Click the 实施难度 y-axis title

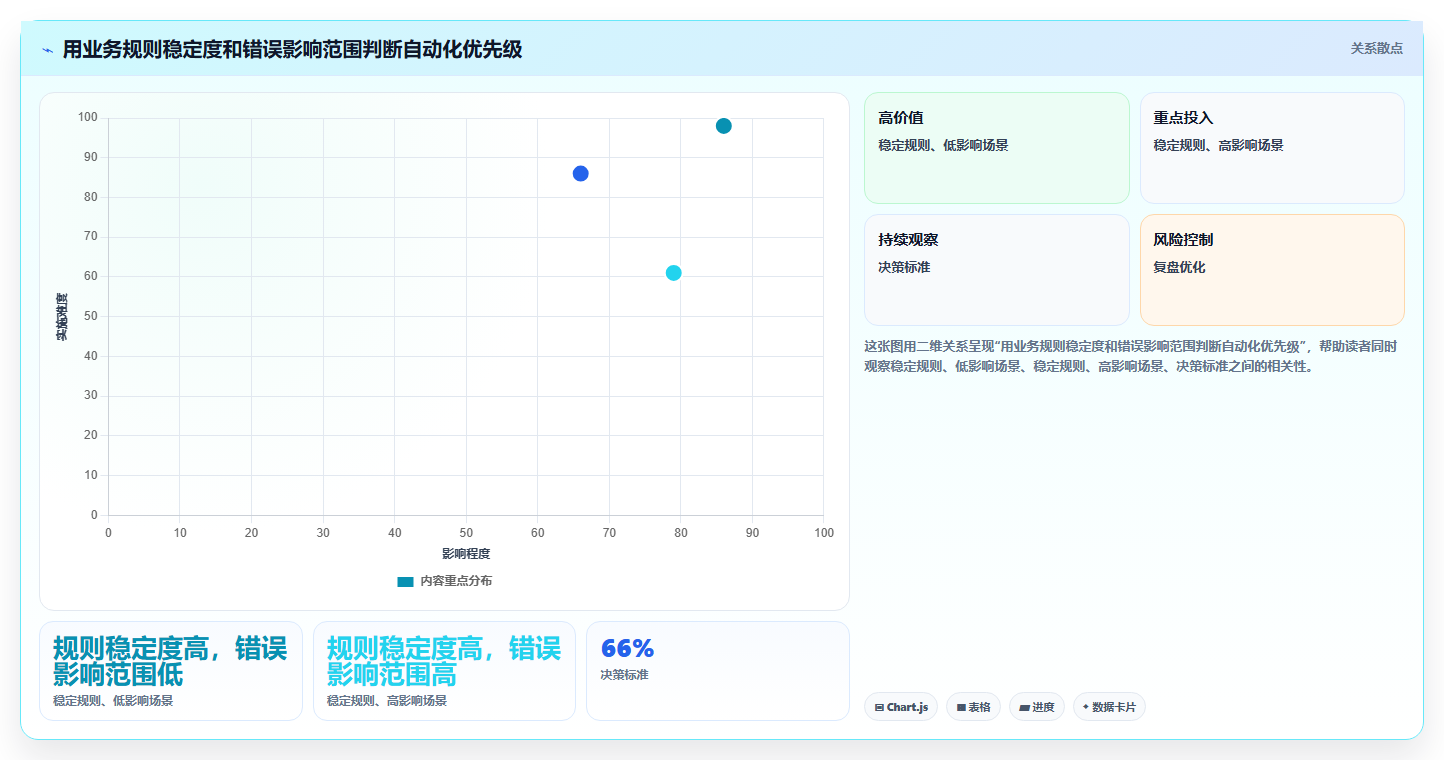(61, 317)
